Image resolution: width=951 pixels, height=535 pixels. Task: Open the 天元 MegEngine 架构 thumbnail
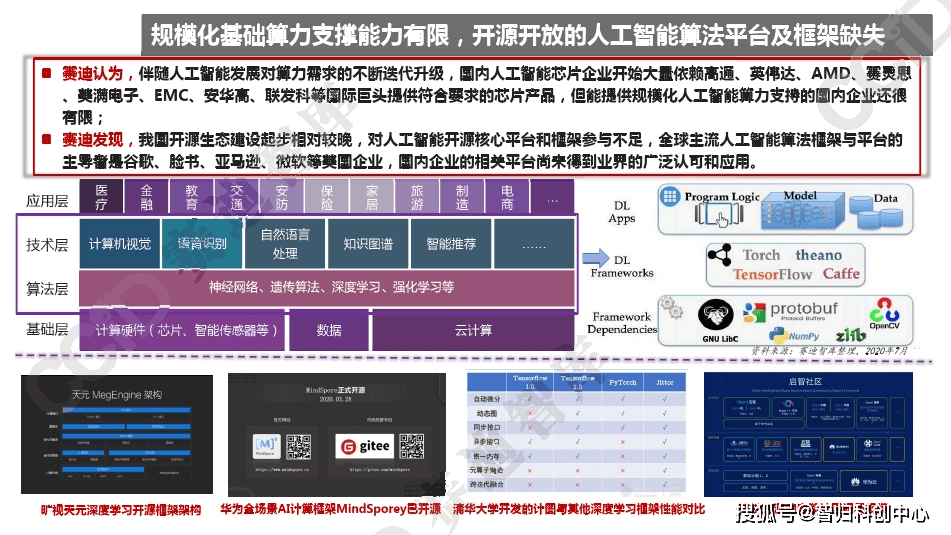coord(117,434)
